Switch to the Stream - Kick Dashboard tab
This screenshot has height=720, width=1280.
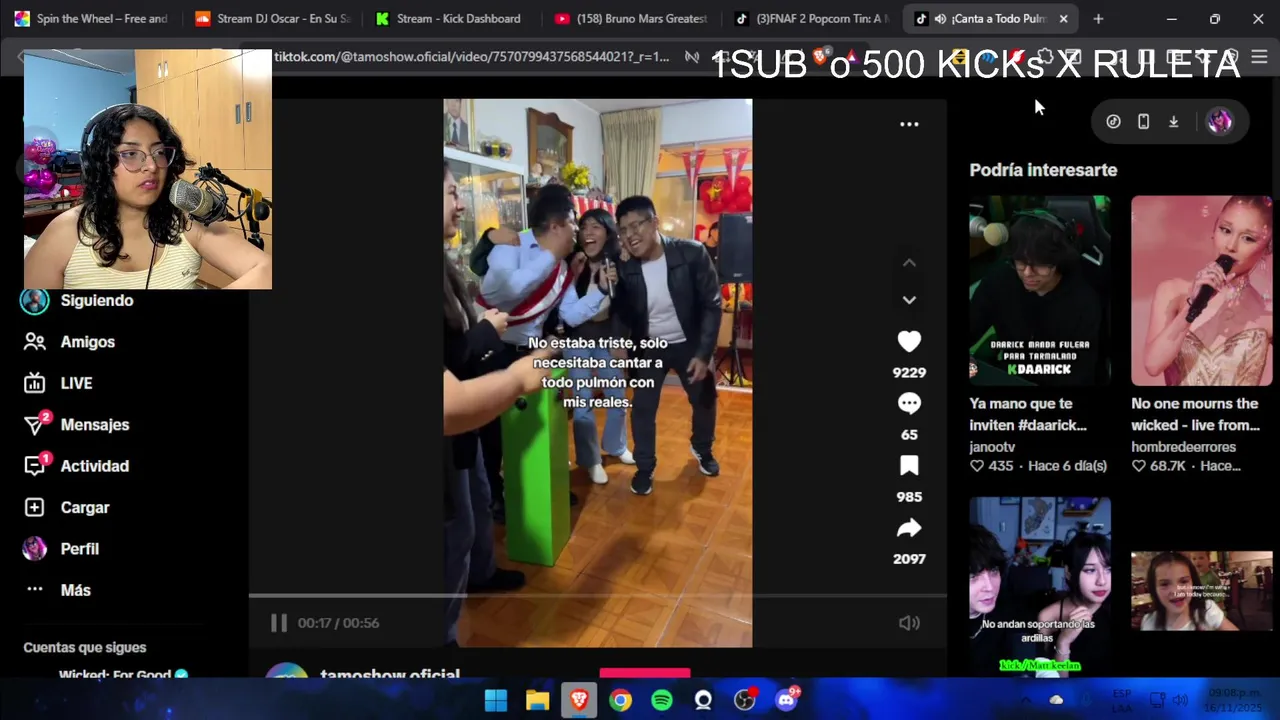(452, 19)
